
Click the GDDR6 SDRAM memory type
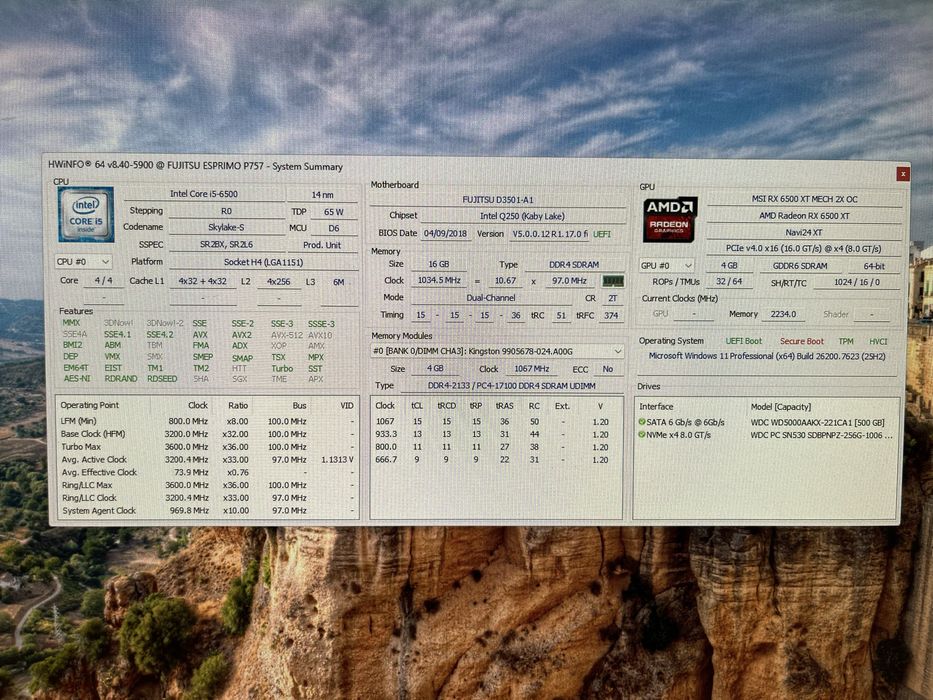point(800,266)
